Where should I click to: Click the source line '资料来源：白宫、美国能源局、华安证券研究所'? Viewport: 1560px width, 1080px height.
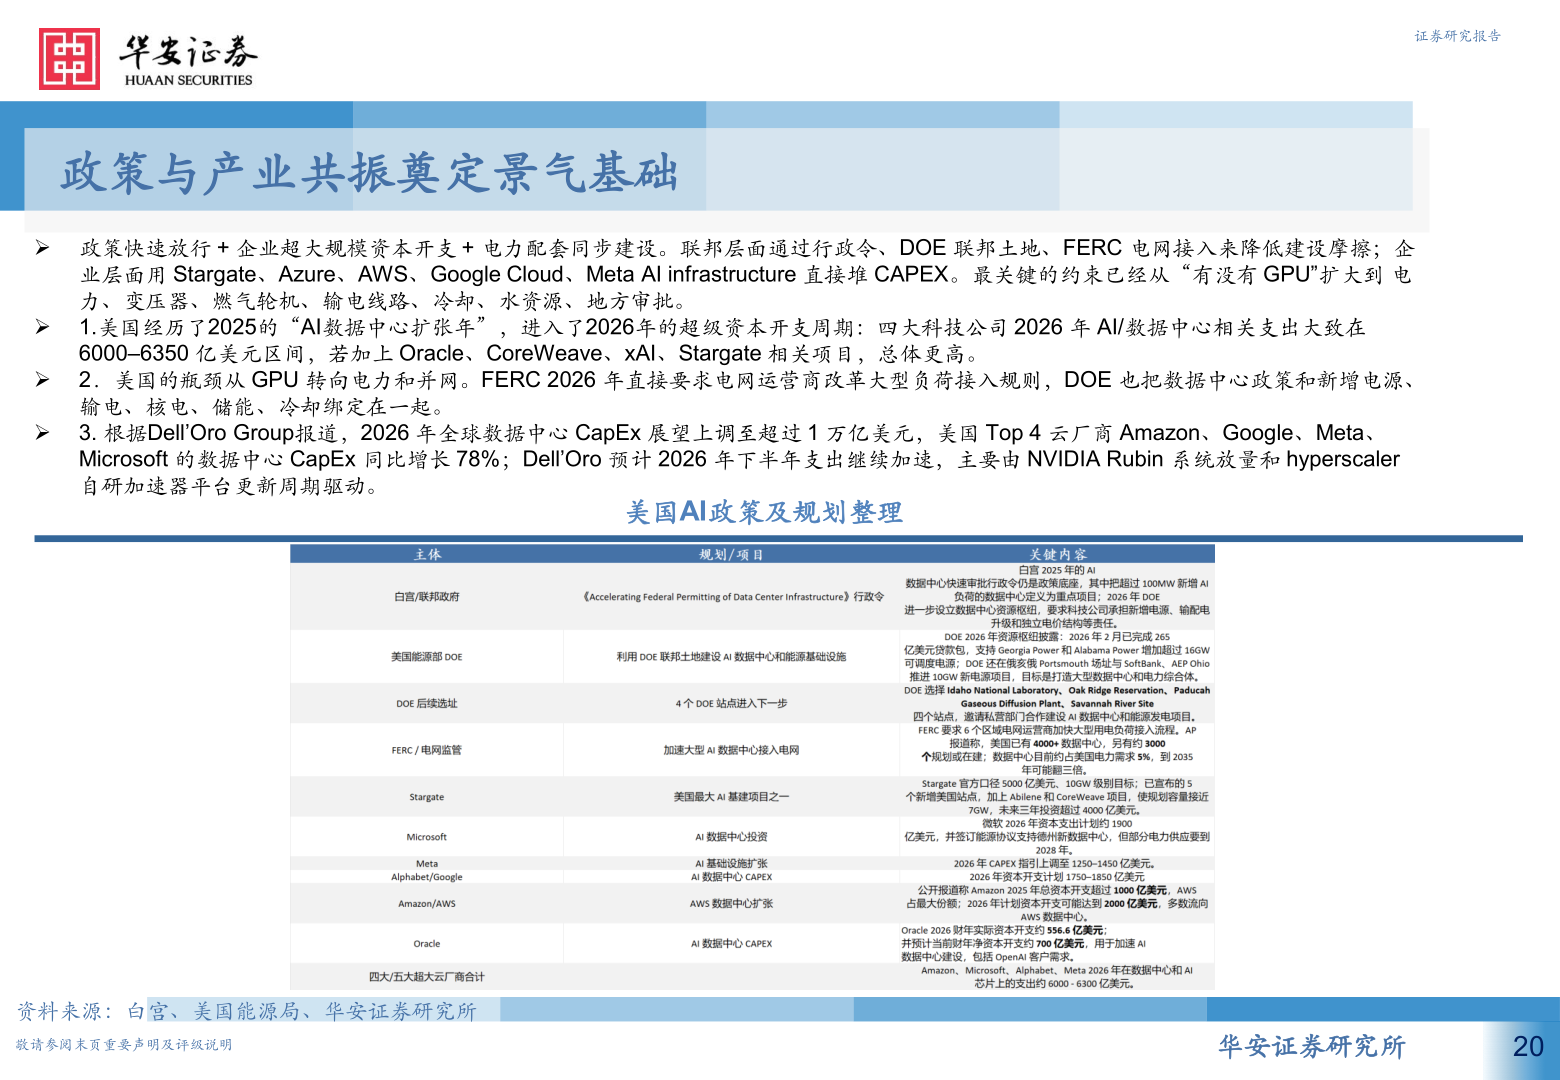[x=246, y=1011]
